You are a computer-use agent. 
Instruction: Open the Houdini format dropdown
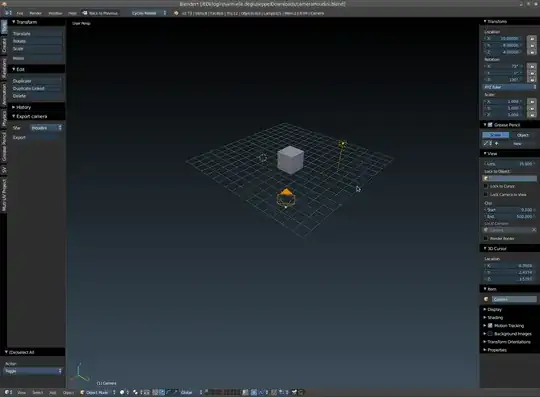click(x=46, y=128)
